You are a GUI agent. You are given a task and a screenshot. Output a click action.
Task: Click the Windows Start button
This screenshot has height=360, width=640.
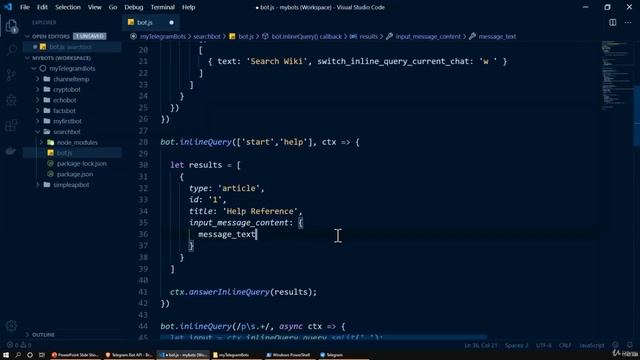tap(6, 355)
